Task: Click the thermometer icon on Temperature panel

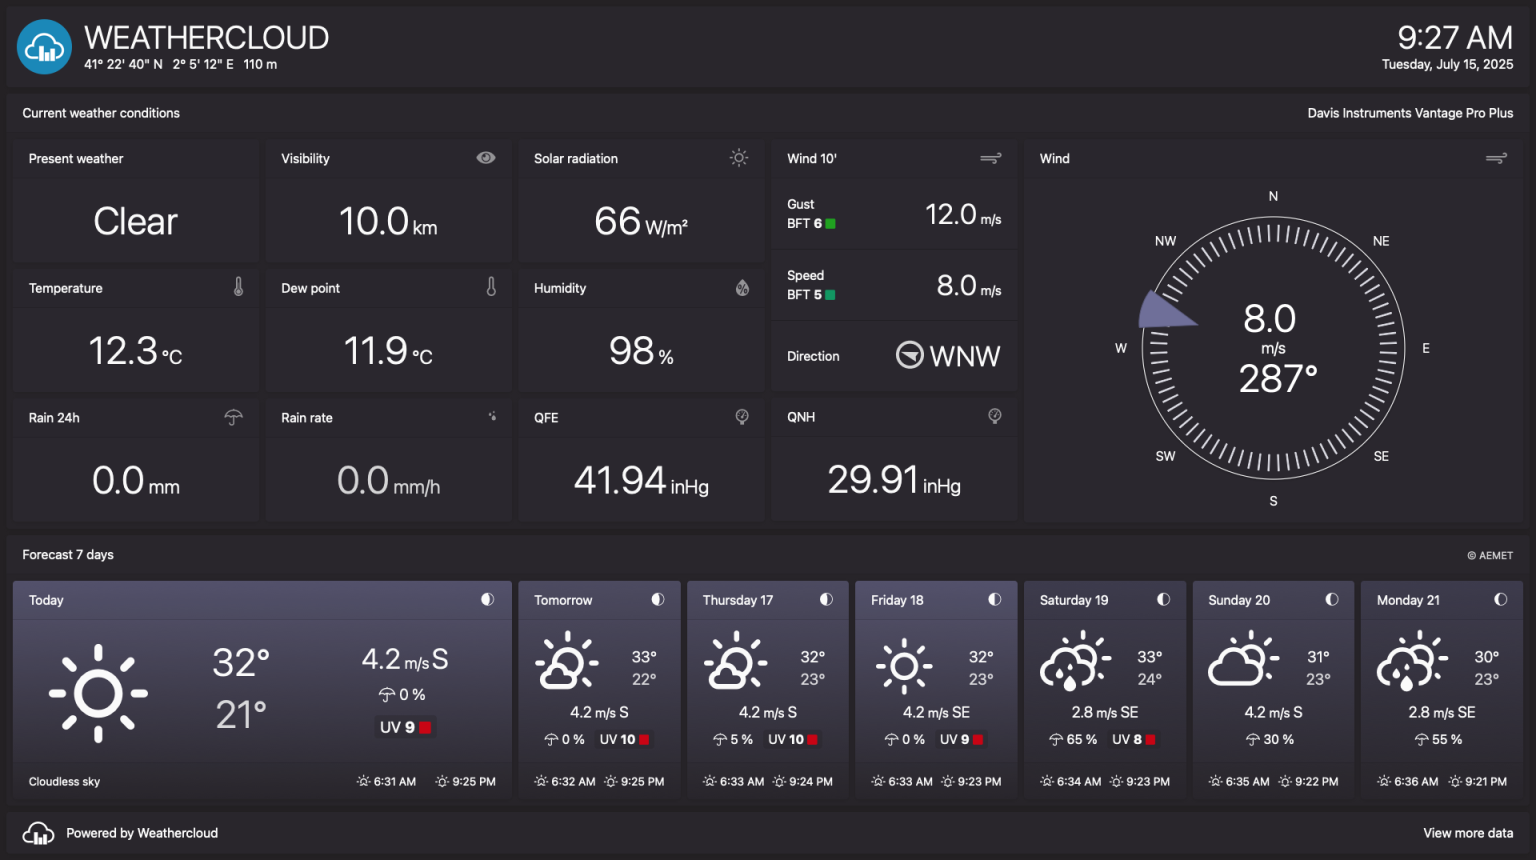Action: tap(239, 287)
